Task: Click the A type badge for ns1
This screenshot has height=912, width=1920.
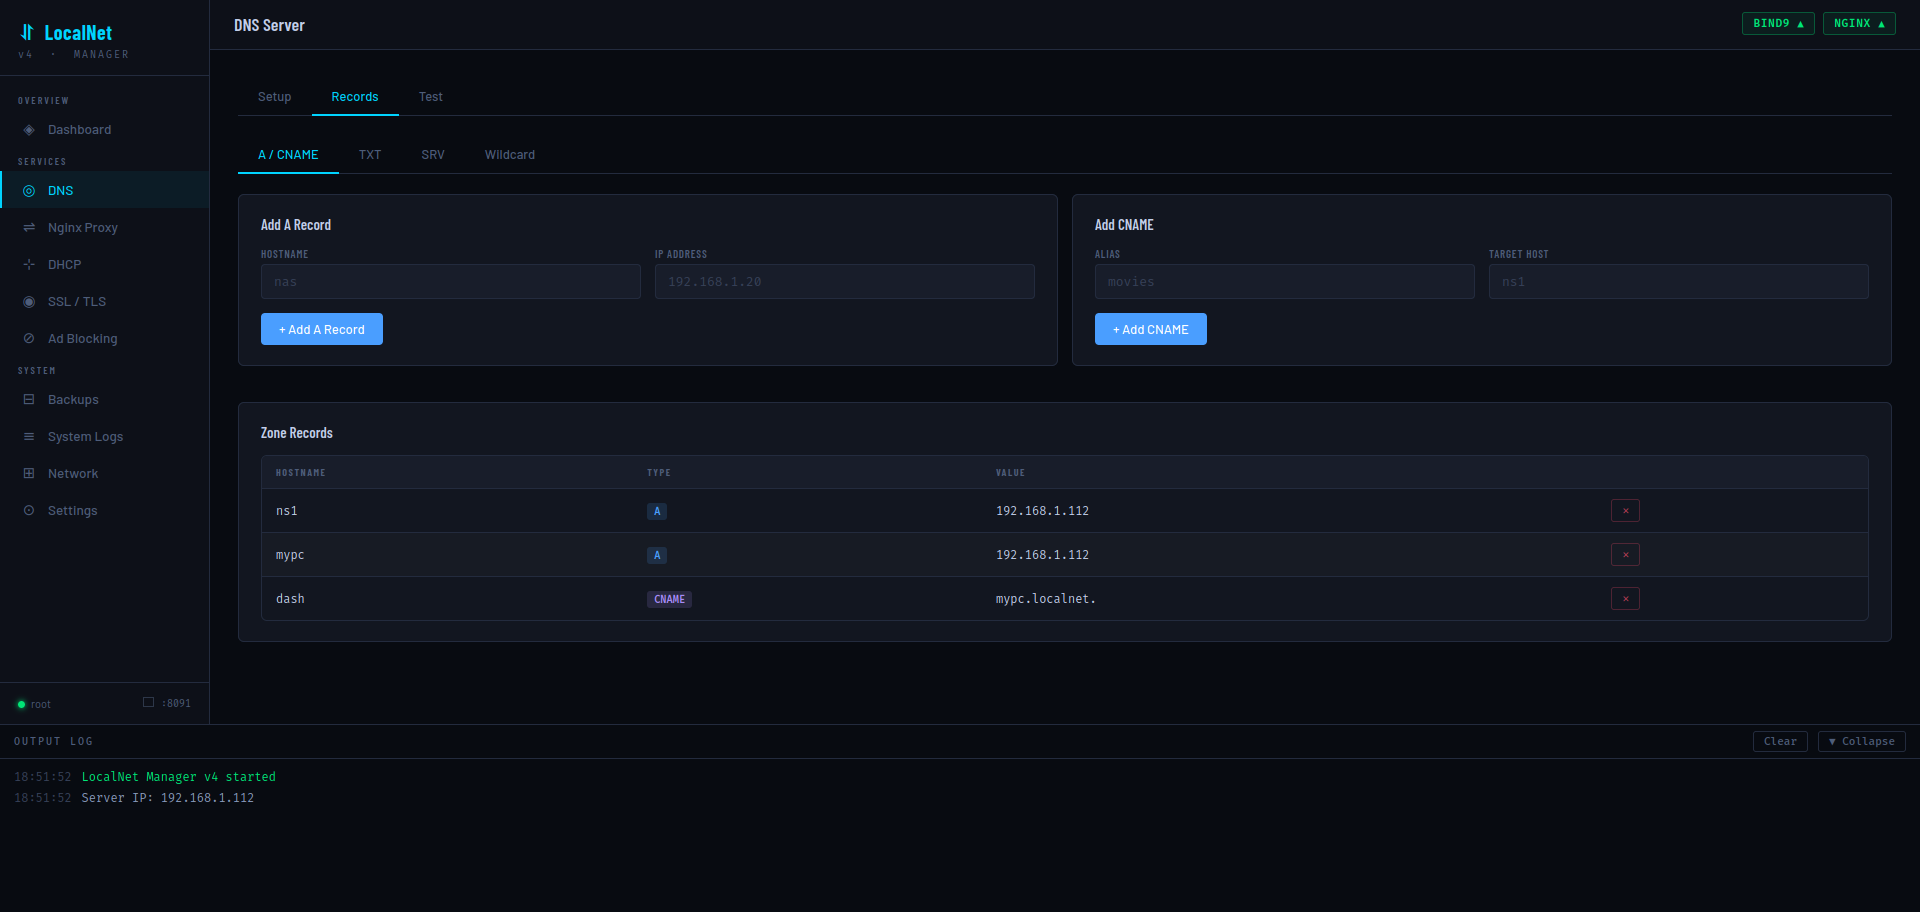Action: pos(657,512)
